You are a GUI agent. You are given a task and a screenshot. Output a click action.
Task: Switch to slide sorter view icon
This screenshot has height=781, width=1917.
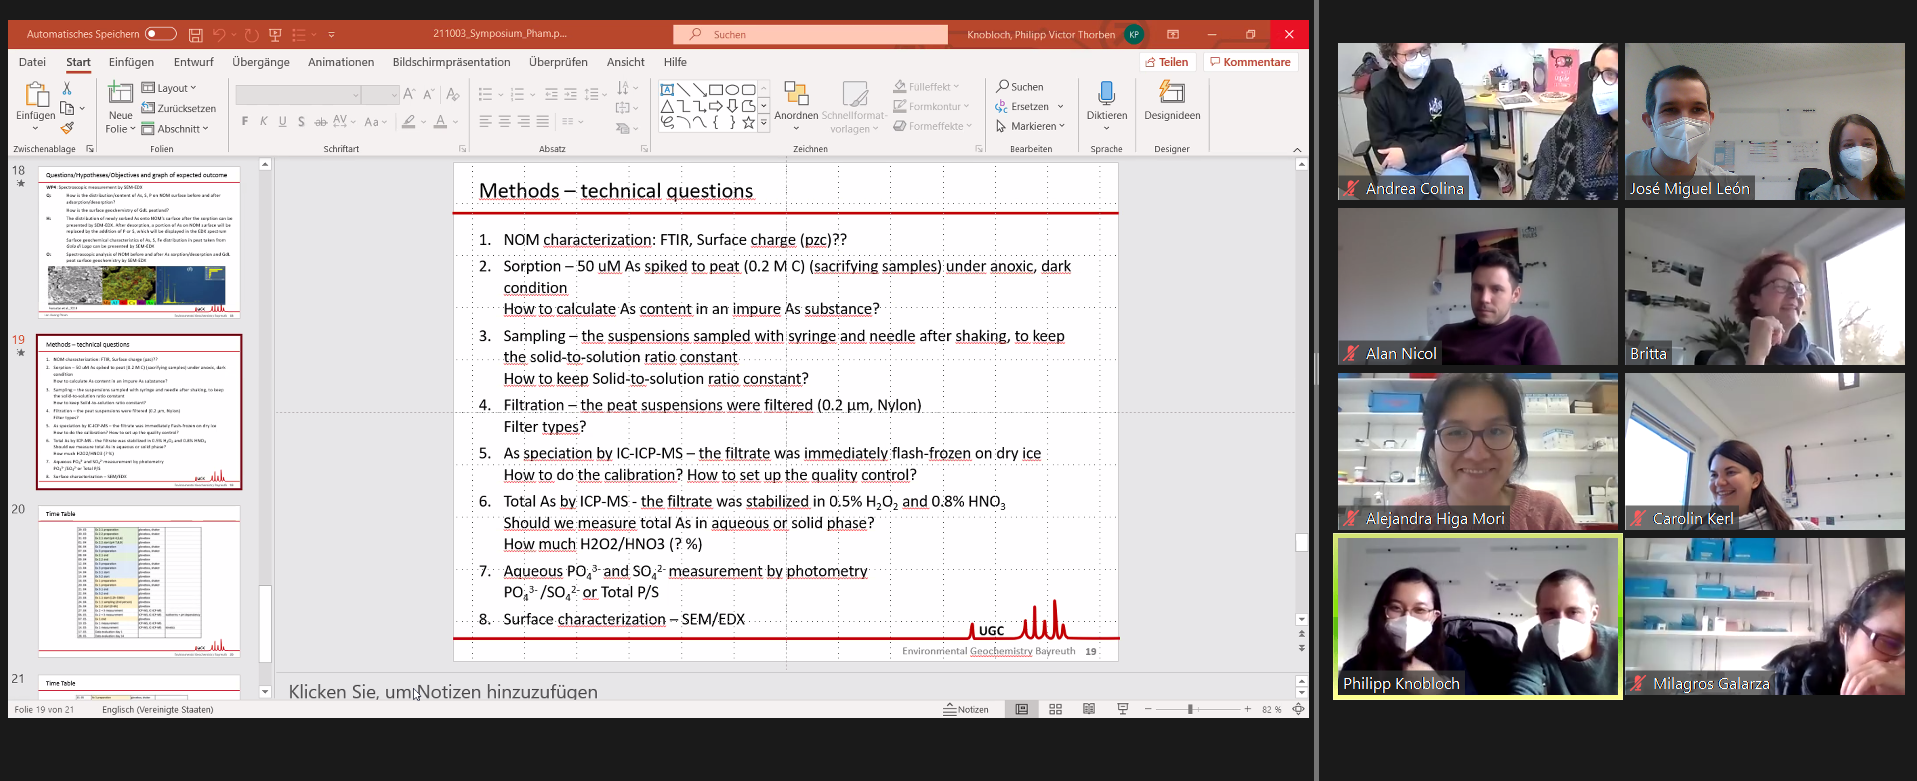pyautogui.click(x=1055, y=709)
